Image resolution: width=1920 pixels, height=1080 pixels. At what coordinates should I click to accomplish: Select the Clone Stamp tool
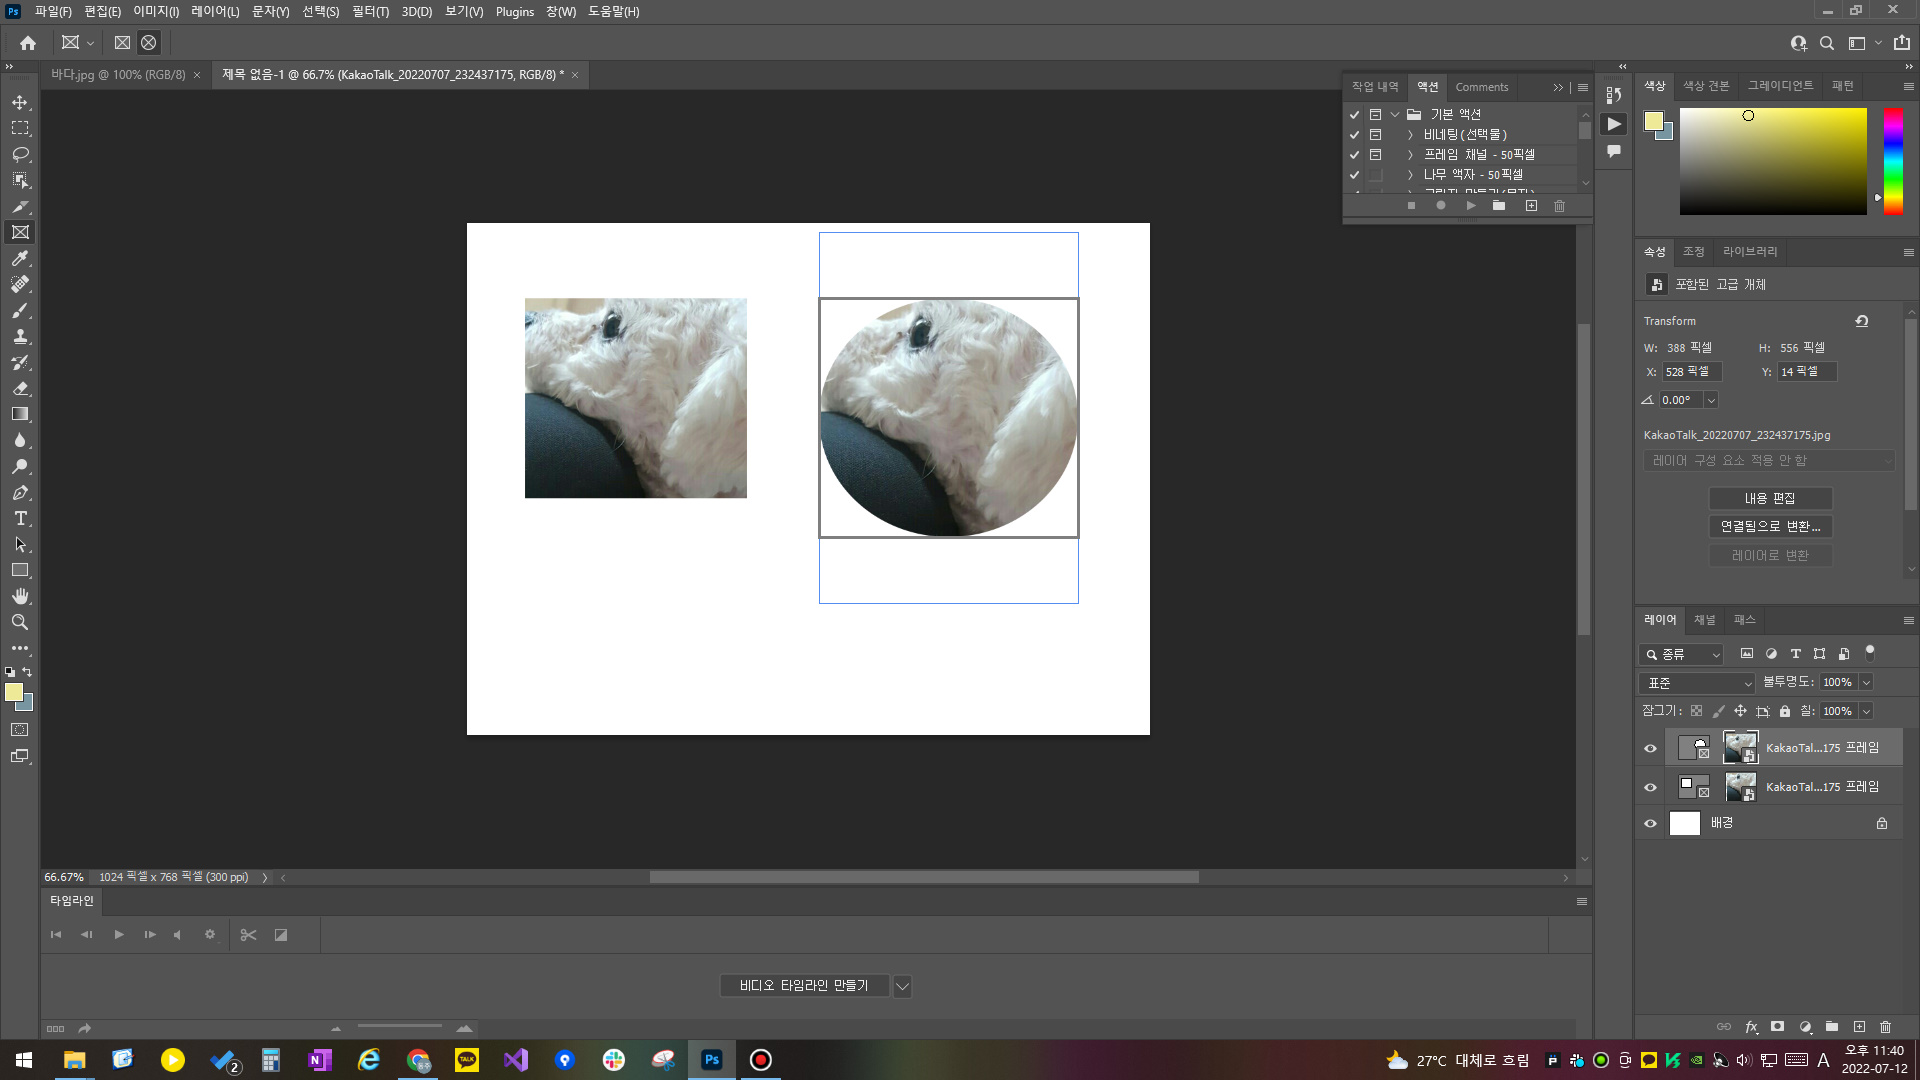pyautogui.click(x=20, y=337)
